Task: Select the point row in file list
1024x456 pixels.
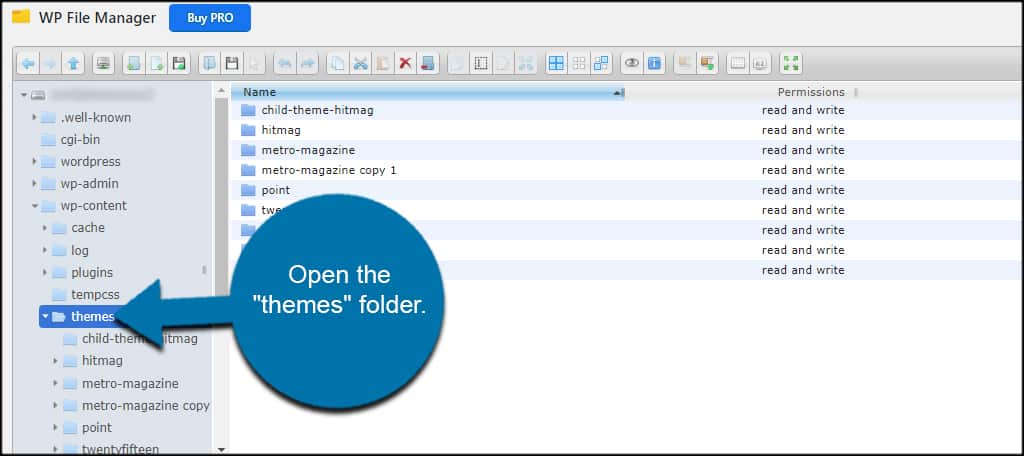Action: tap(627, 190)
